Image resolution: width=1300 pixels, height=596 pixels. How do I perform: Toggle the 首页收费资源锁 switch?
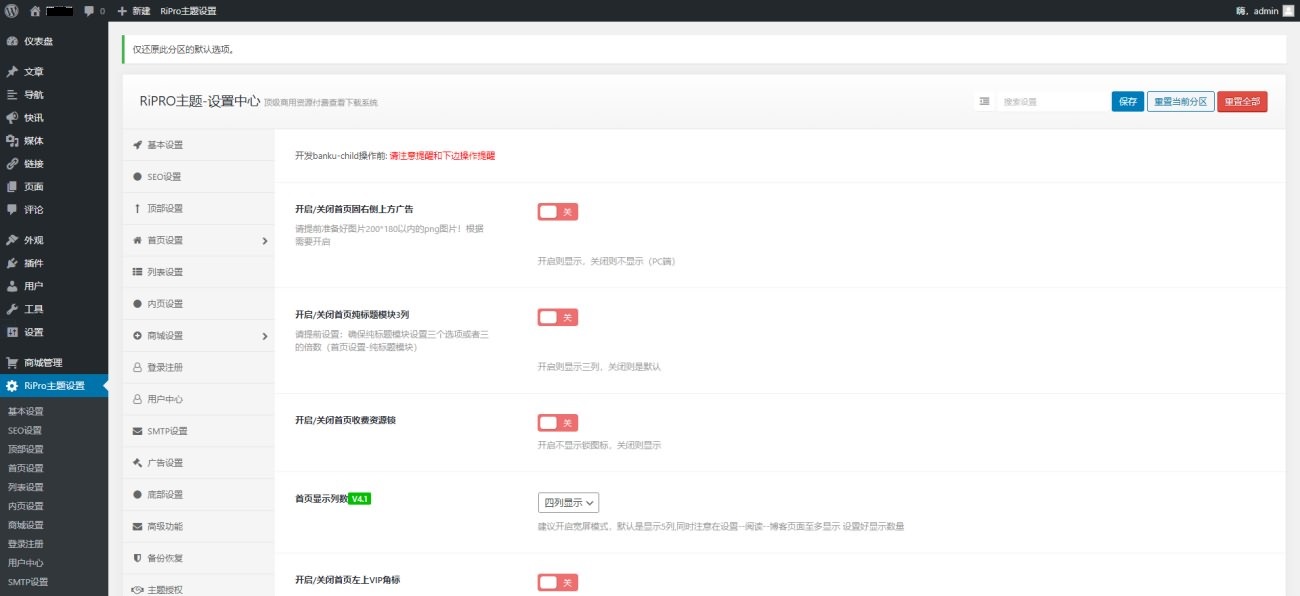[558, 423]
